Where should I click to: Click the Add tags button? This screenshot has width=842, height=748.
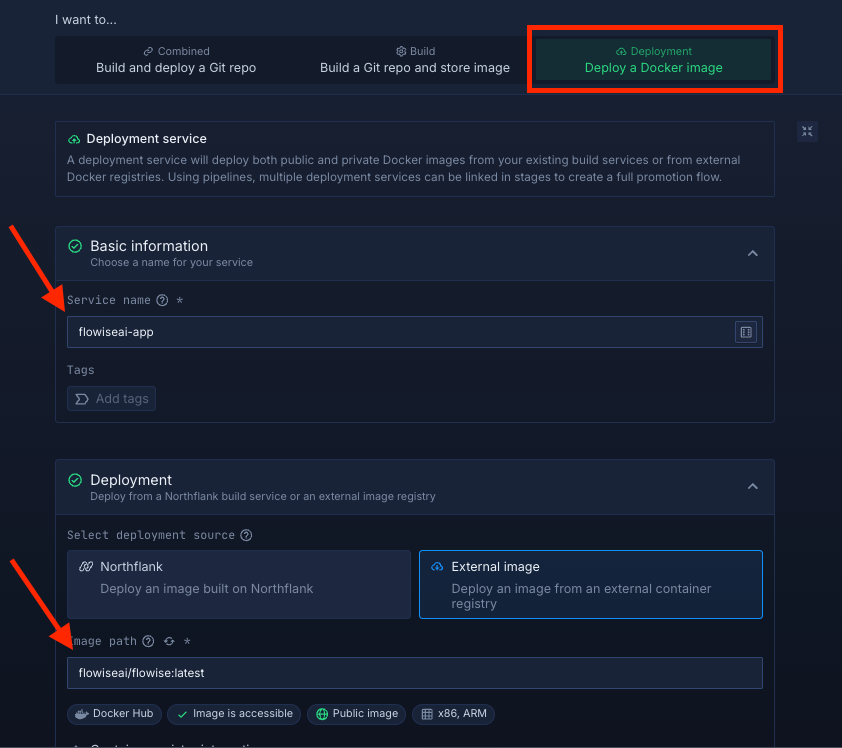pyautogui.click(x=112, y=399)
